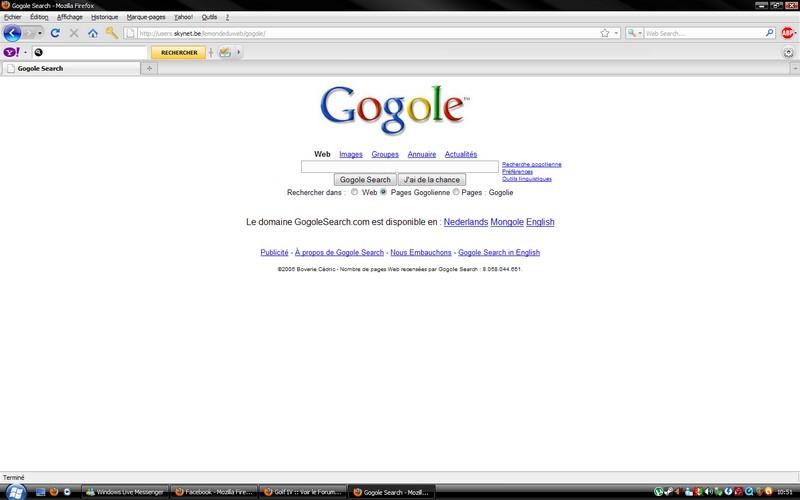Stop loading with the X icon
This screenshot has width=800, height=500.
(x=74, y=33)
